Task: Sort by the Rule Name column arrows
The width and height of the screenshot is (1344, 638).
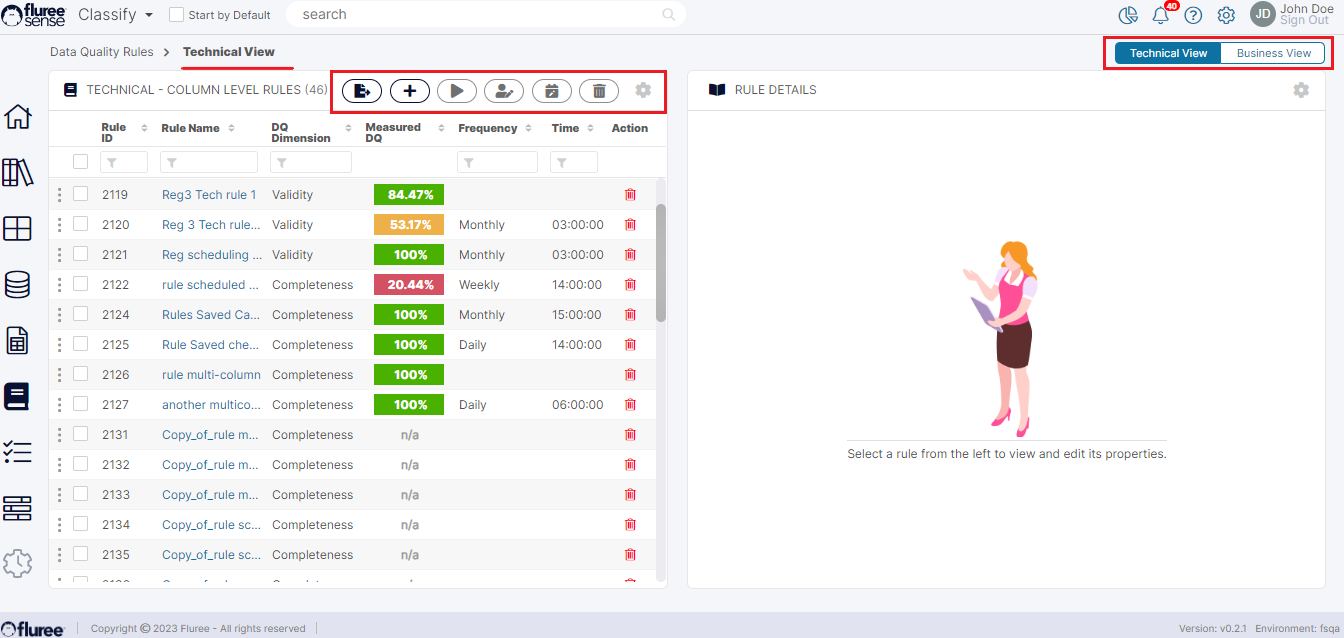Action: 231,128
